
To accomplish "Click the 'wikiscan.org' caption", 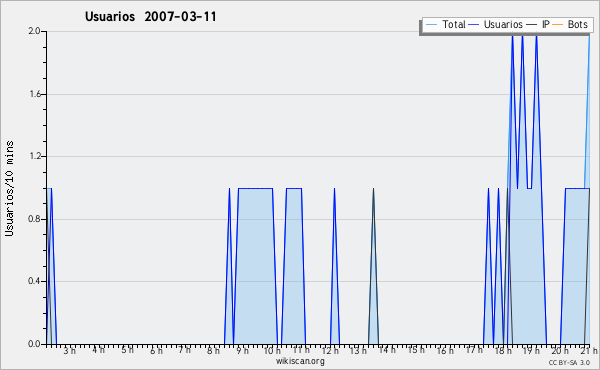I will pos(300,361).
